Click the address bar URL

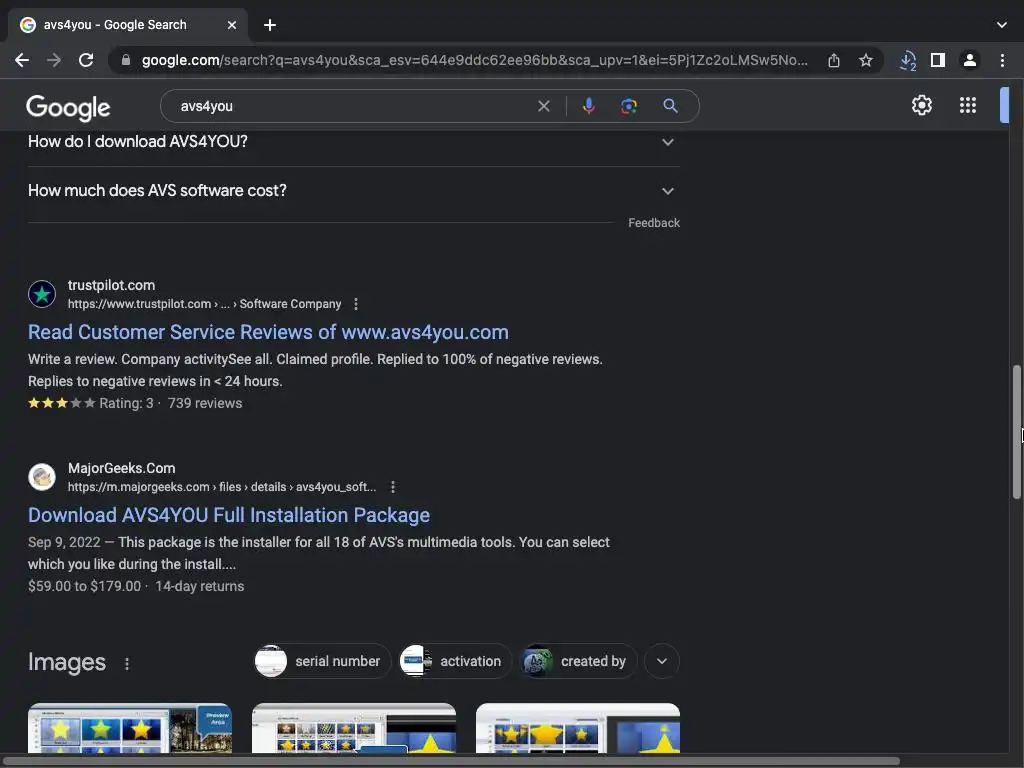click(x=475, y=60)
